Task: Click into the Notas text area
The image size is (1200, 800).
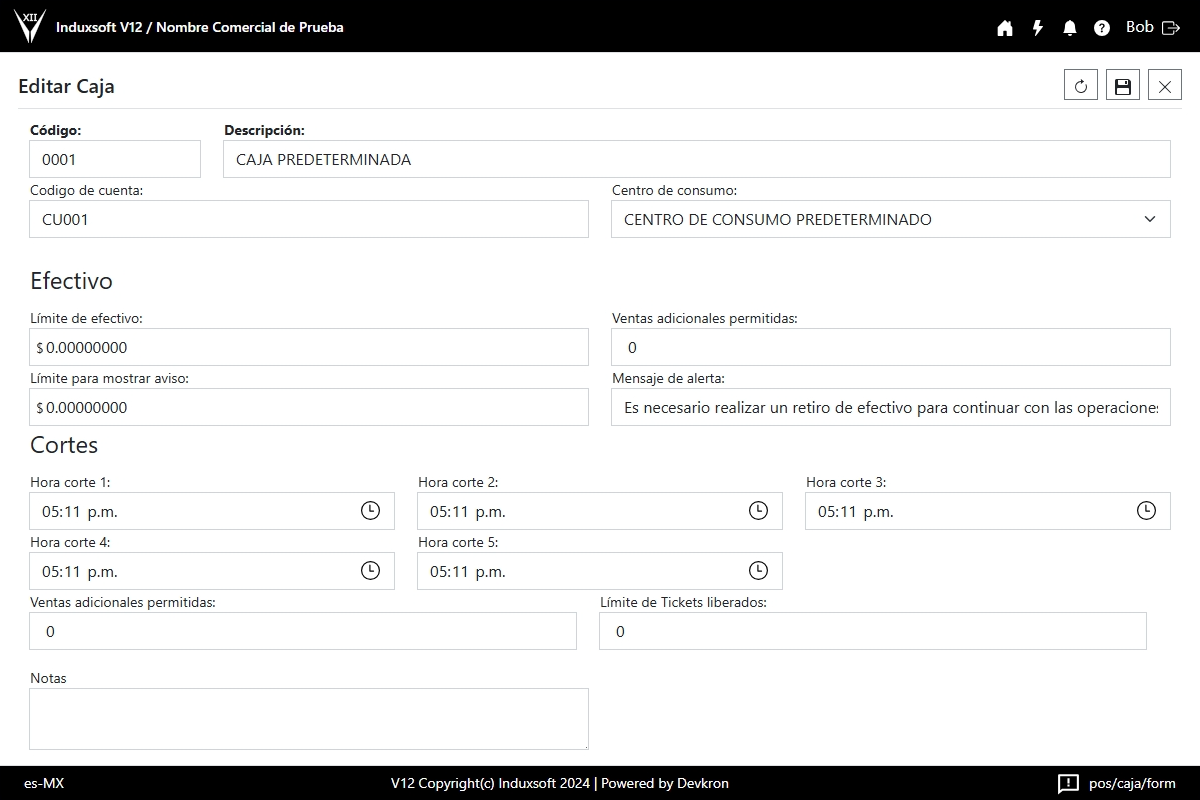Action: click(x=308, y=718)
